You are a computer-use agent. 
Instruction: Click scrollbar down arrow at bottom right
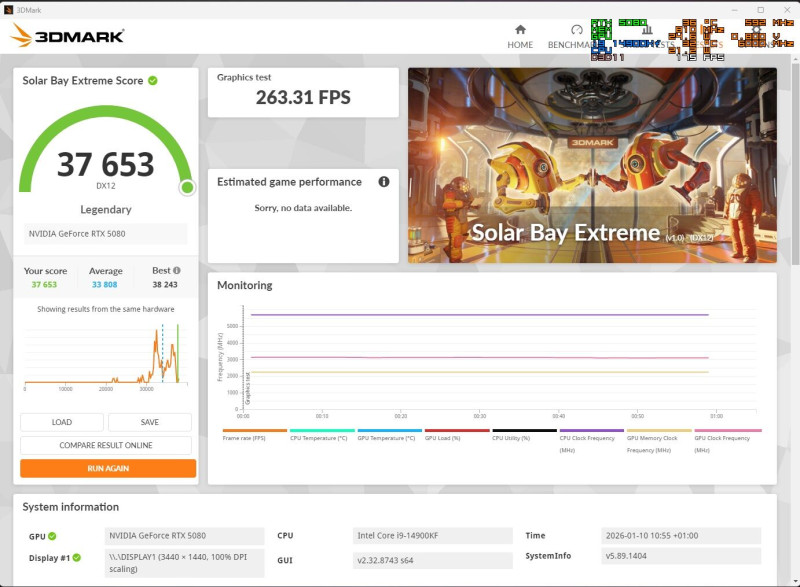point(795,581)
